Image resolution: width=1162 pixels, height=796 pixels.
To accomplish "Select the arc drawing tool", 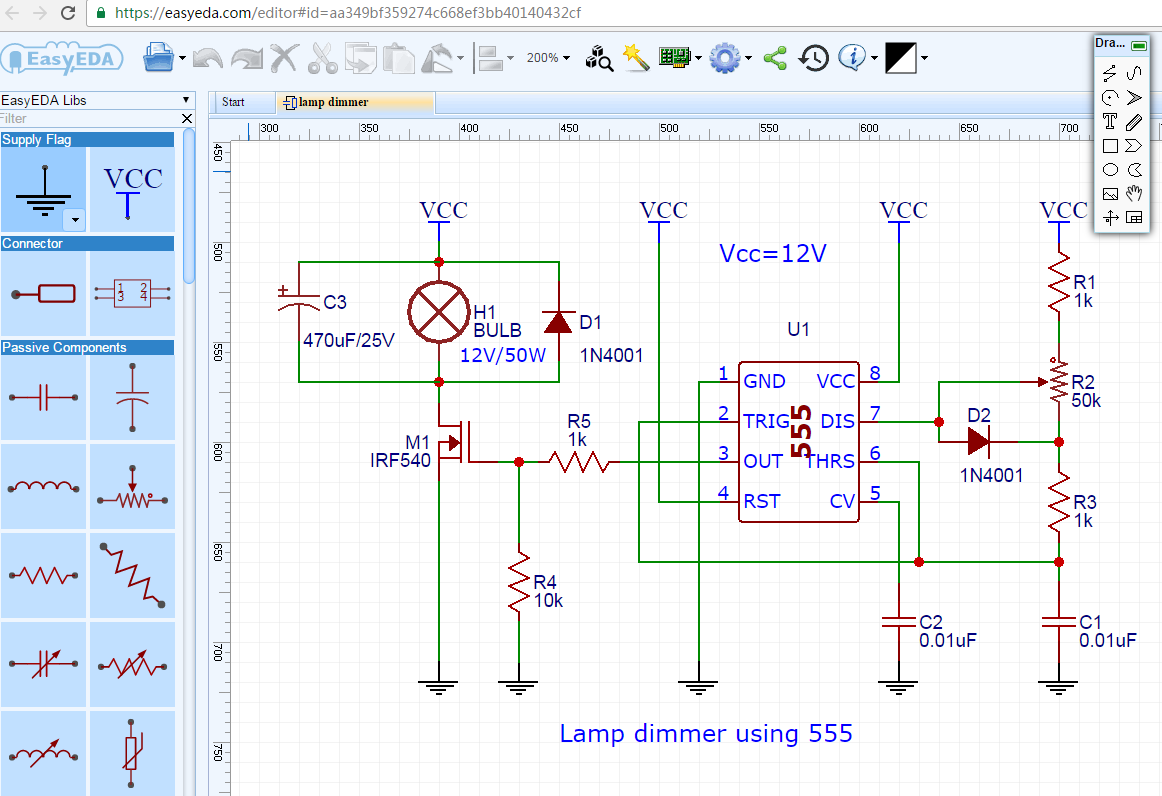I will [x=1109, y=97].
